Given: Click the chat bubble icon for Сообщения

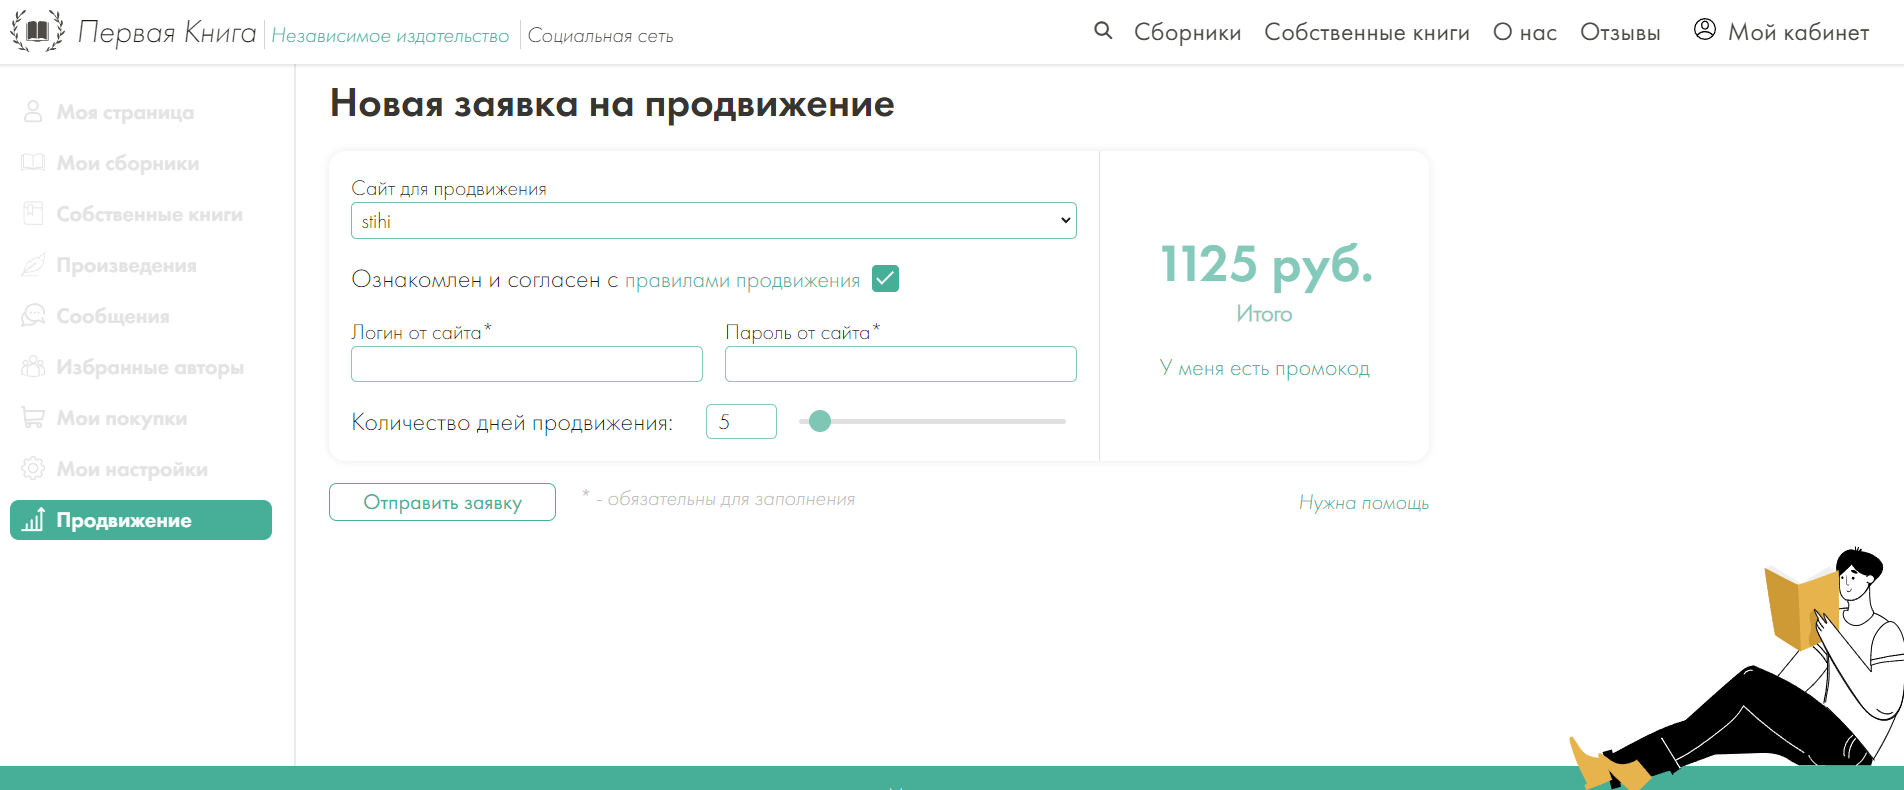Looking at the screenshot, I should point(33,316).
